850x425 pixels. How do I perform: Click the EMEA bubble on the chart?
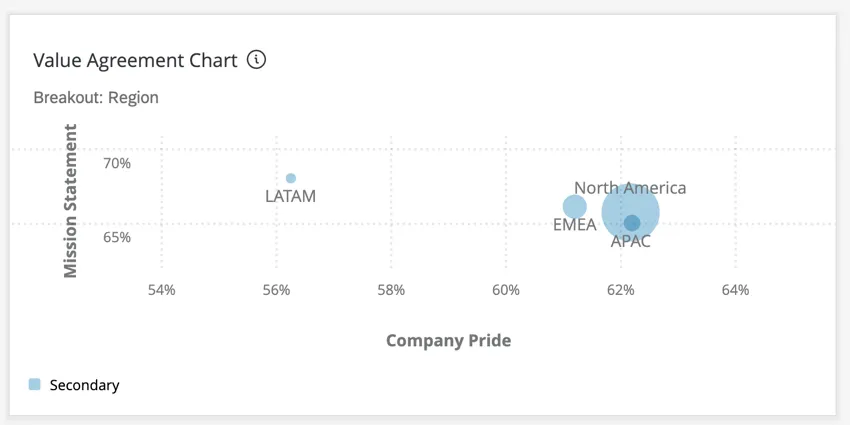pos(574,207)
